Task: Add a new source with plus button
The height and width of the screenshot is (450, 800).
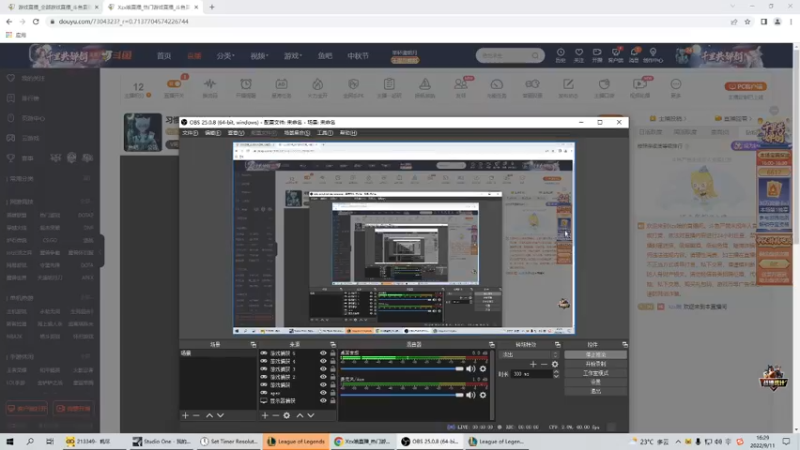Action: coord(265,415)
